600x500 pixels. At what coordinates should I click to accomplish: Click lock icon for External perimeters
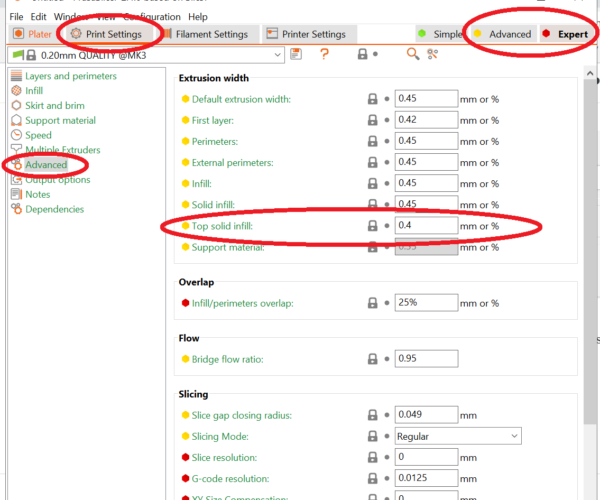point(372,162)
